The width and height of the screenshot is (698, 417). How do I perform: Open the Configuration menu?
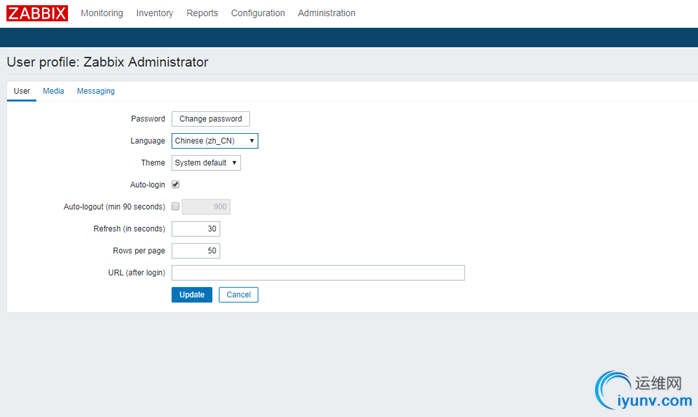coord(258,13)
